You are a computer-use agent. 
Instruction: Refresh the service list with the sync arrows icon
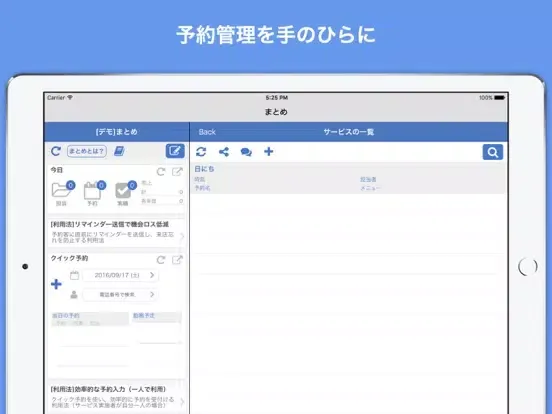click(201, 152)
